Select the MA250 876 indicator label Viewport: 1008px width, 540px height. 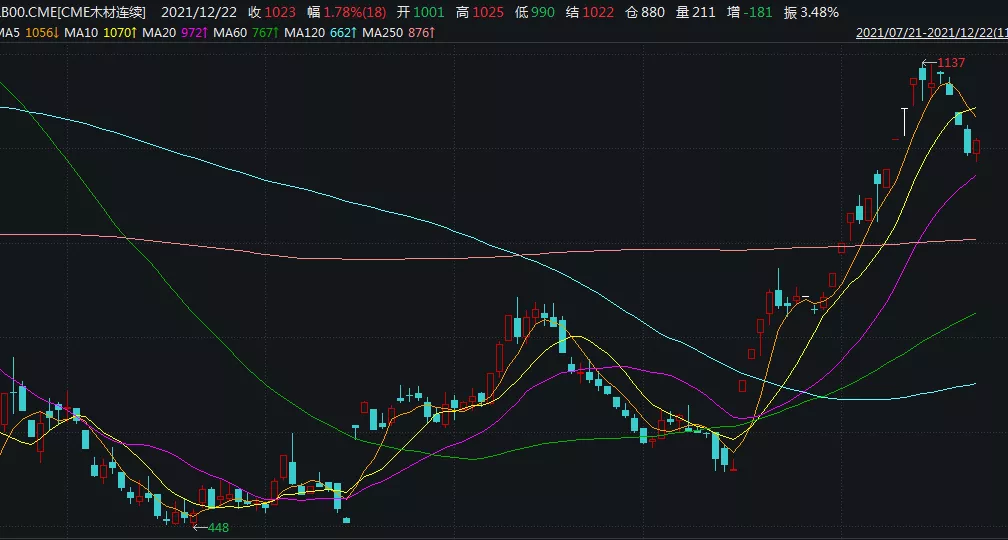[399, 32]
